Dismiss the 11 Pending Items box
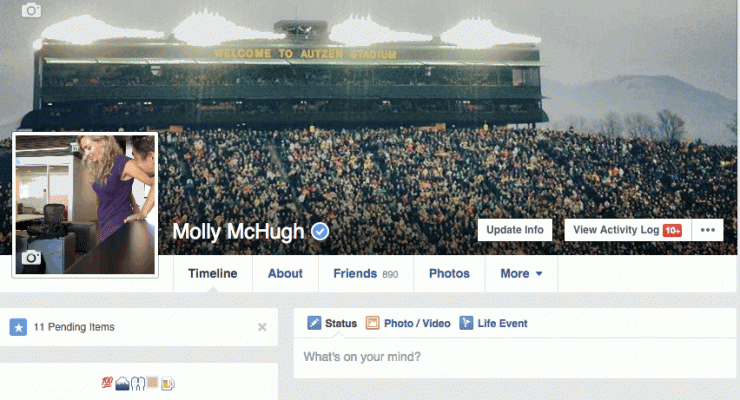740x400 pixels. pos(262,327)
